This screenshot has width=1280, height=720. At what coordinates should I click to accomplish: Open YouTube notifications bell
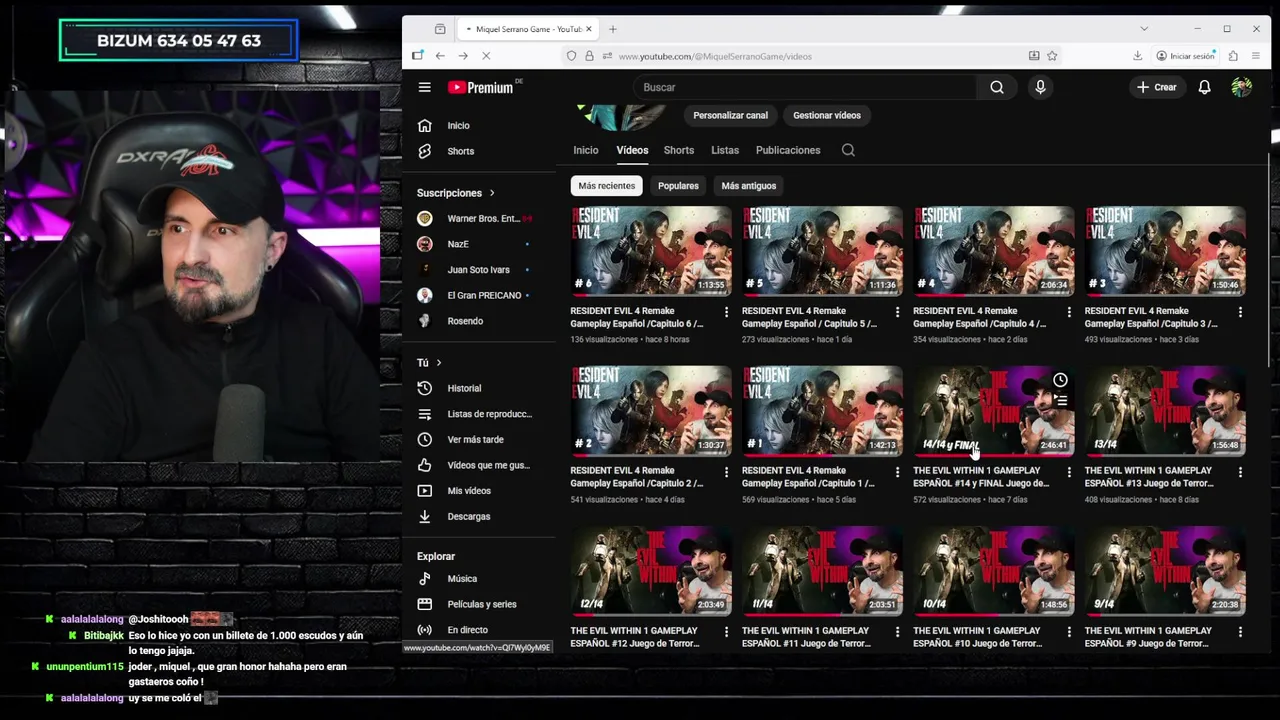[1204, 87]
